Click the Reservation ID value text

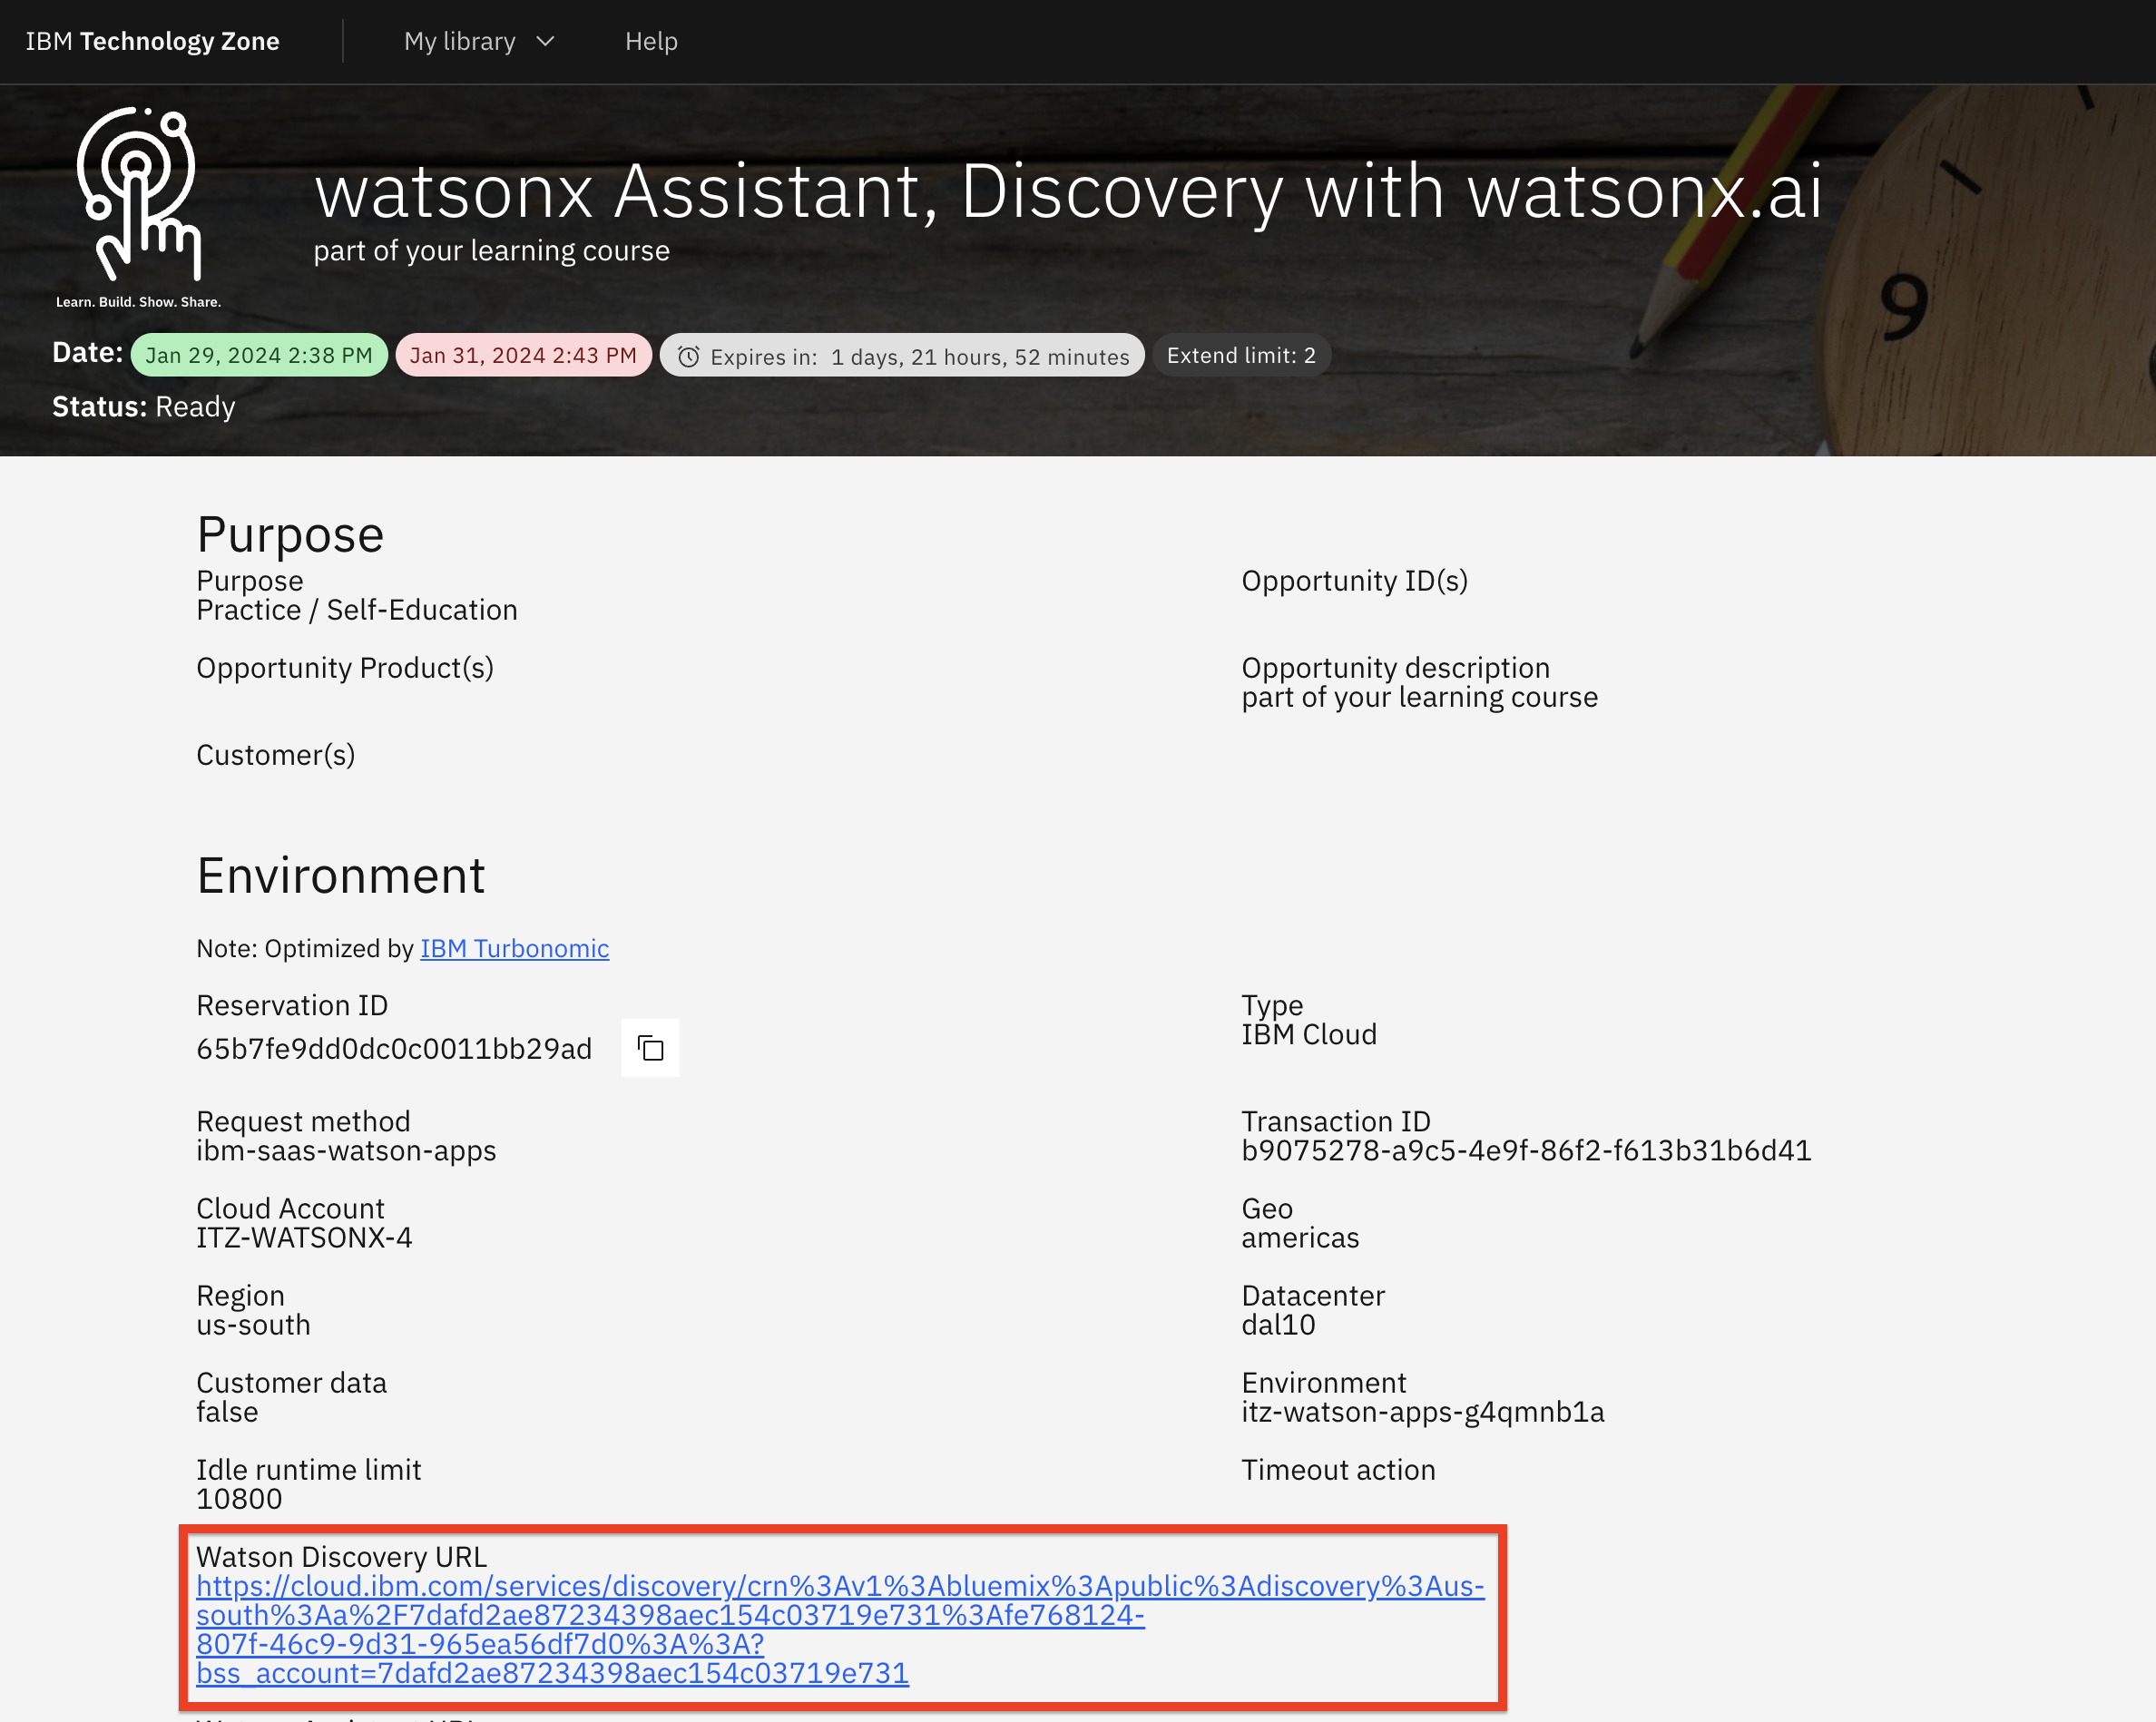pos(394,1048)
